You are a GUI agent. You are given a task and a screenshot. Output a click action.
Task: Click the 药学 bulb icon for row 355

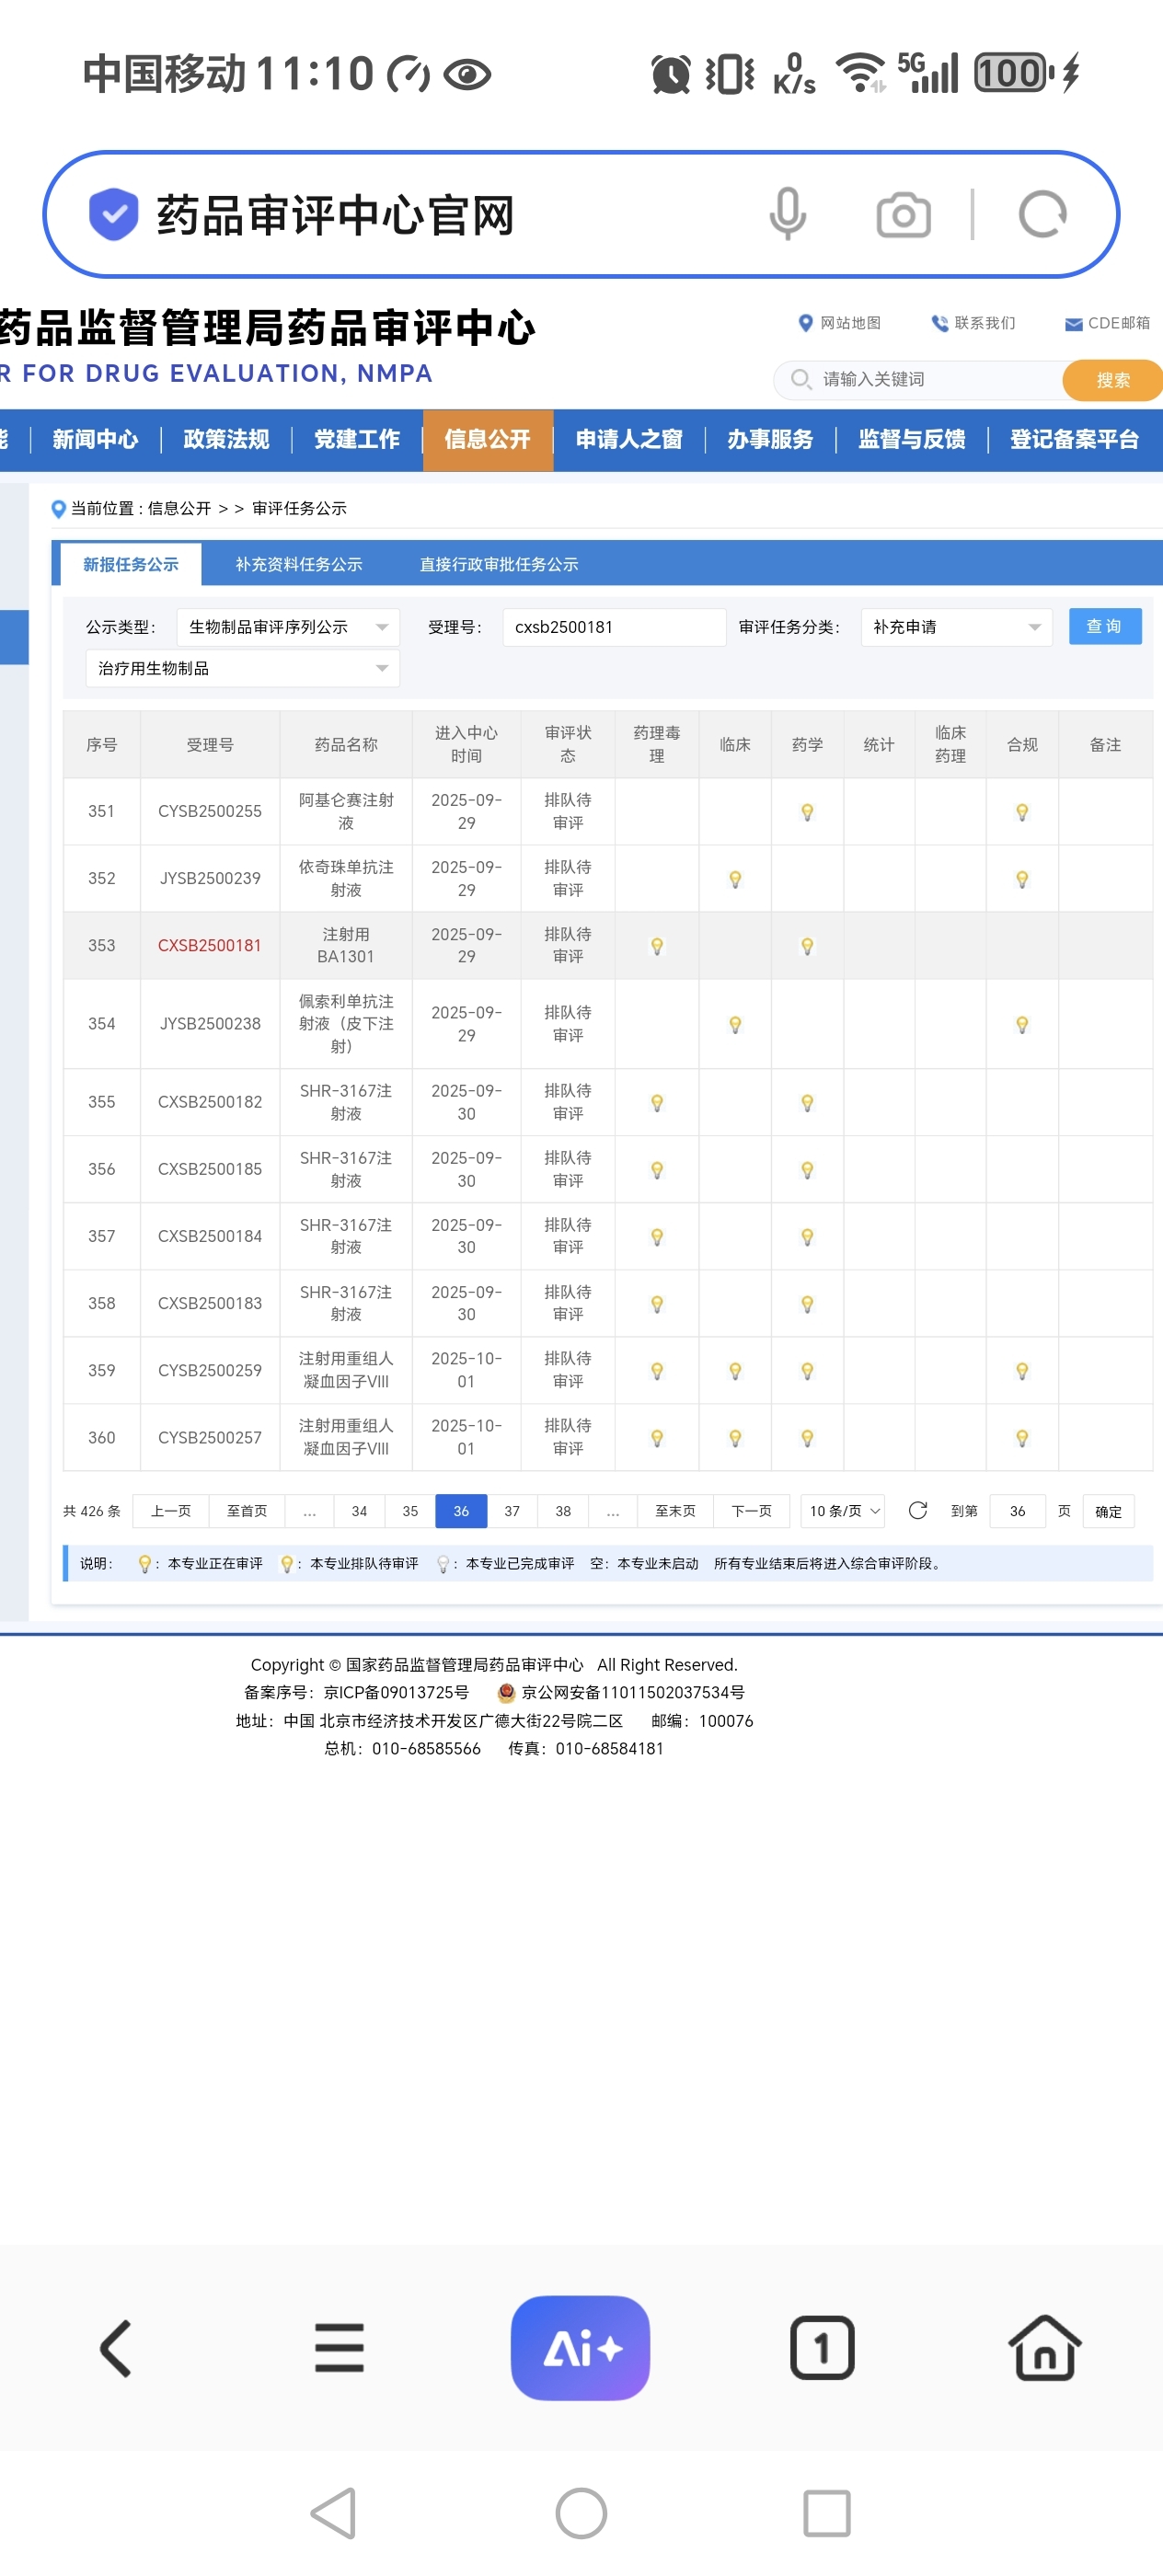[x=807, y=1102]
